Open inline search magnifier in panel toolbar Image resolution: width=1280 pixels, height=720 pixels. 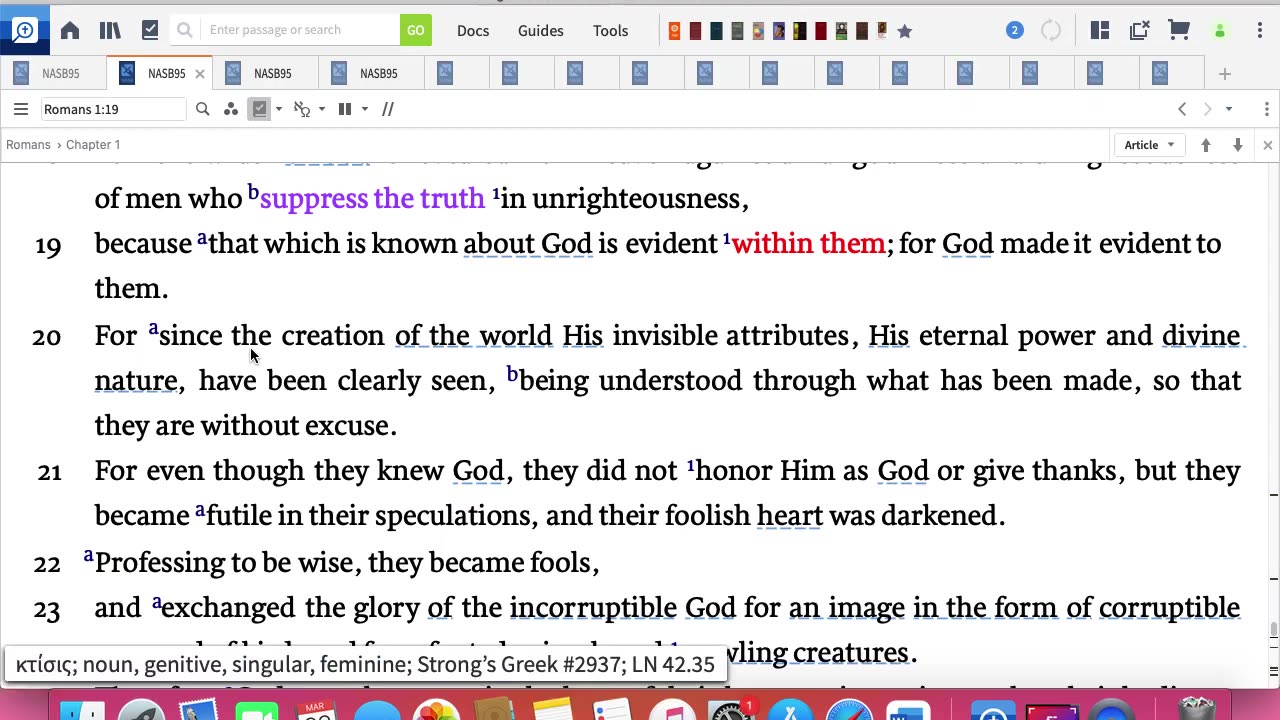pyautogui.click(x=203, y=109)
